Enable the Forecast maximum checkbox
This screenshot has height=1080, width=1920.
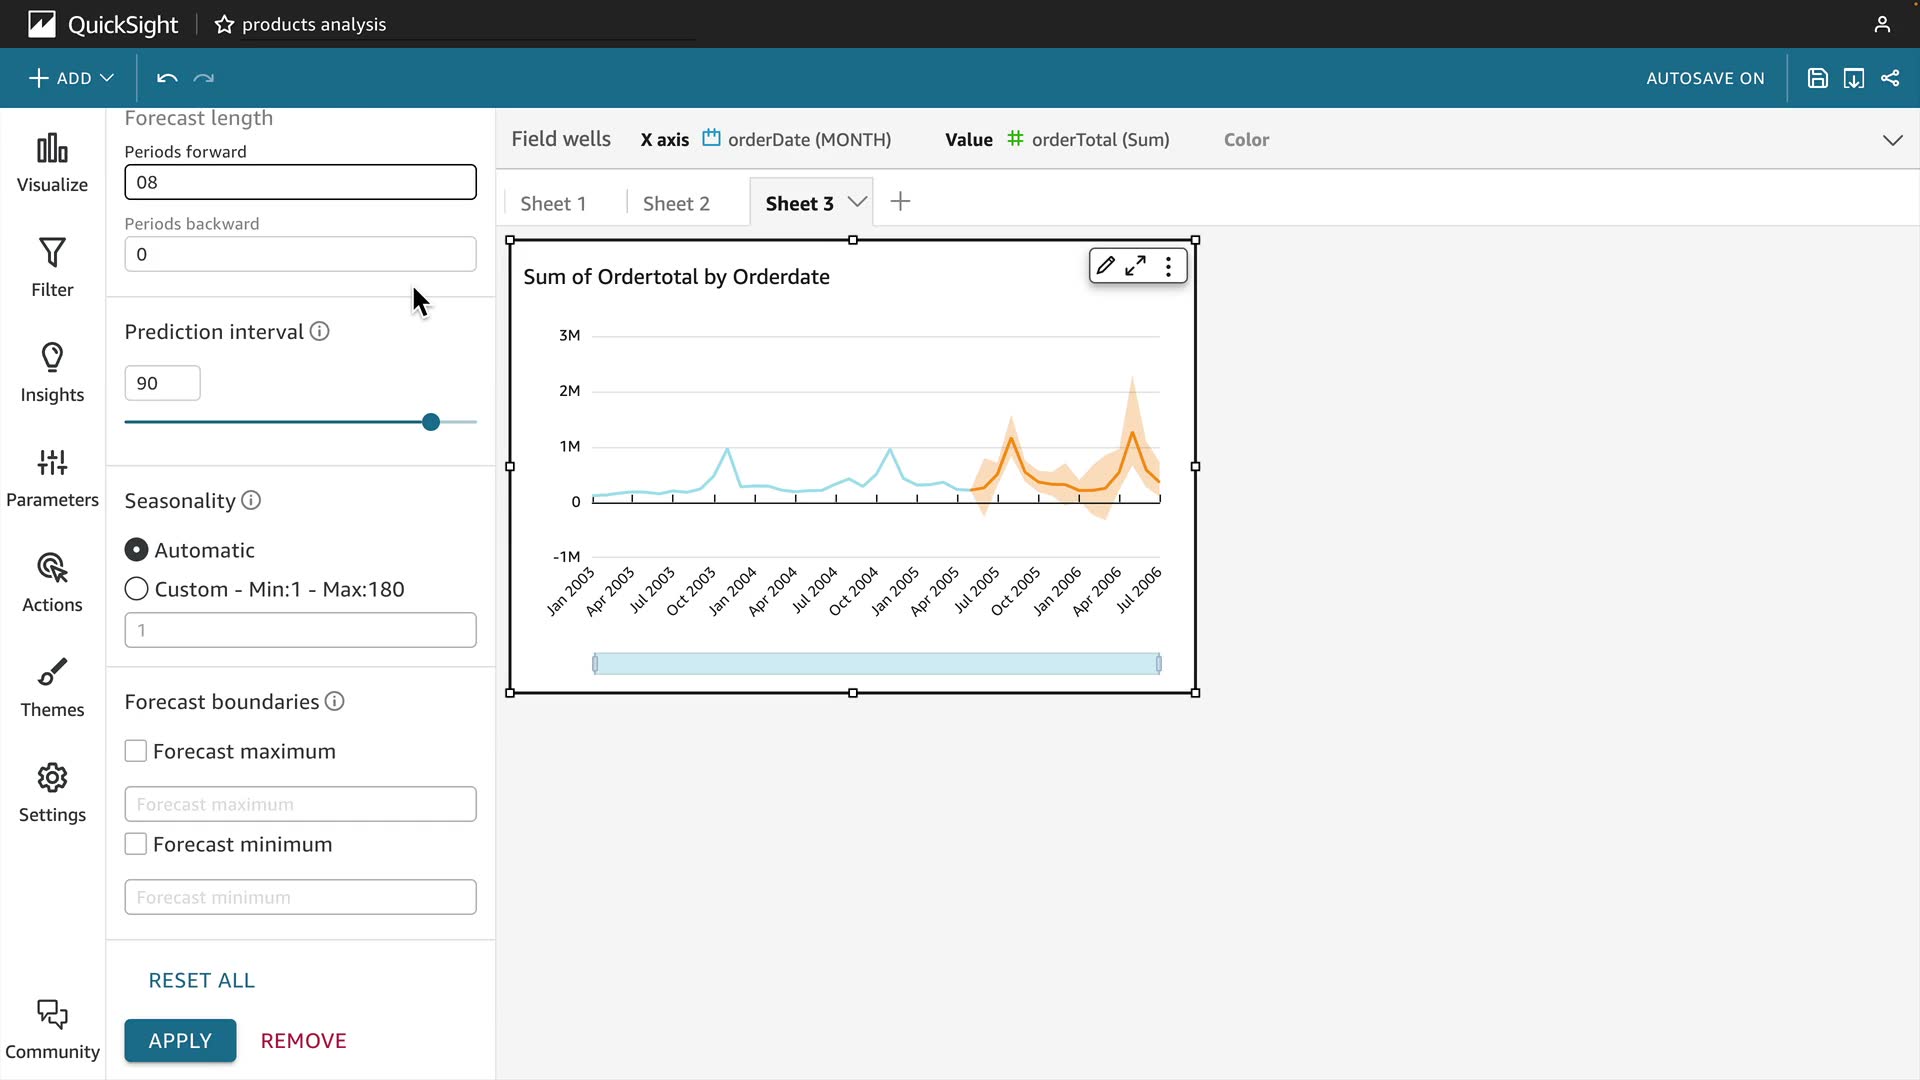coord(136,751)
